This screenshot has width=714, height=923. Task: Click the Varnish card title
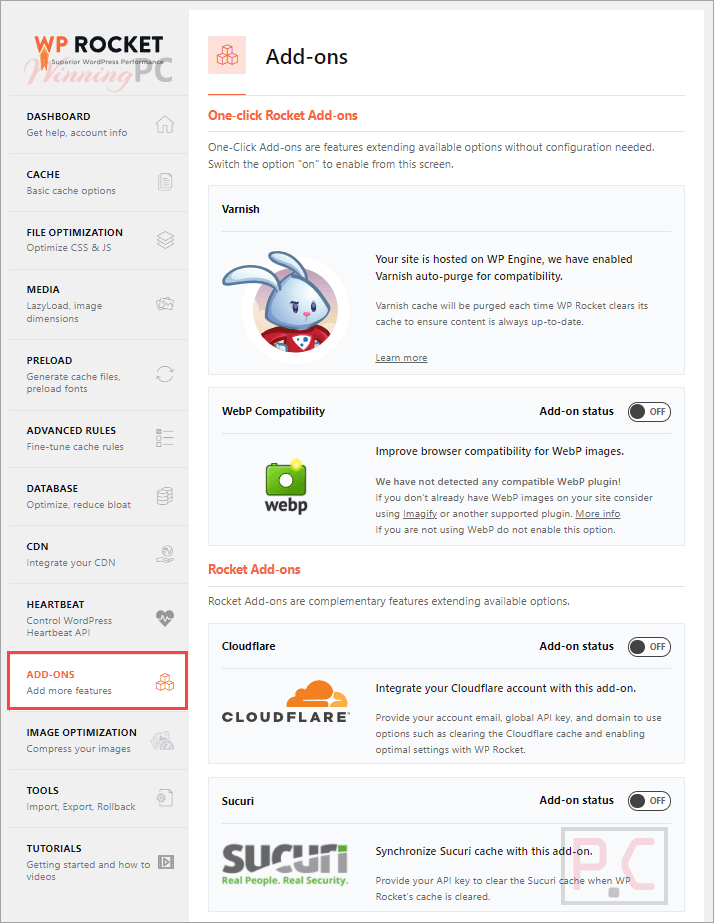[x=241, y=209]
